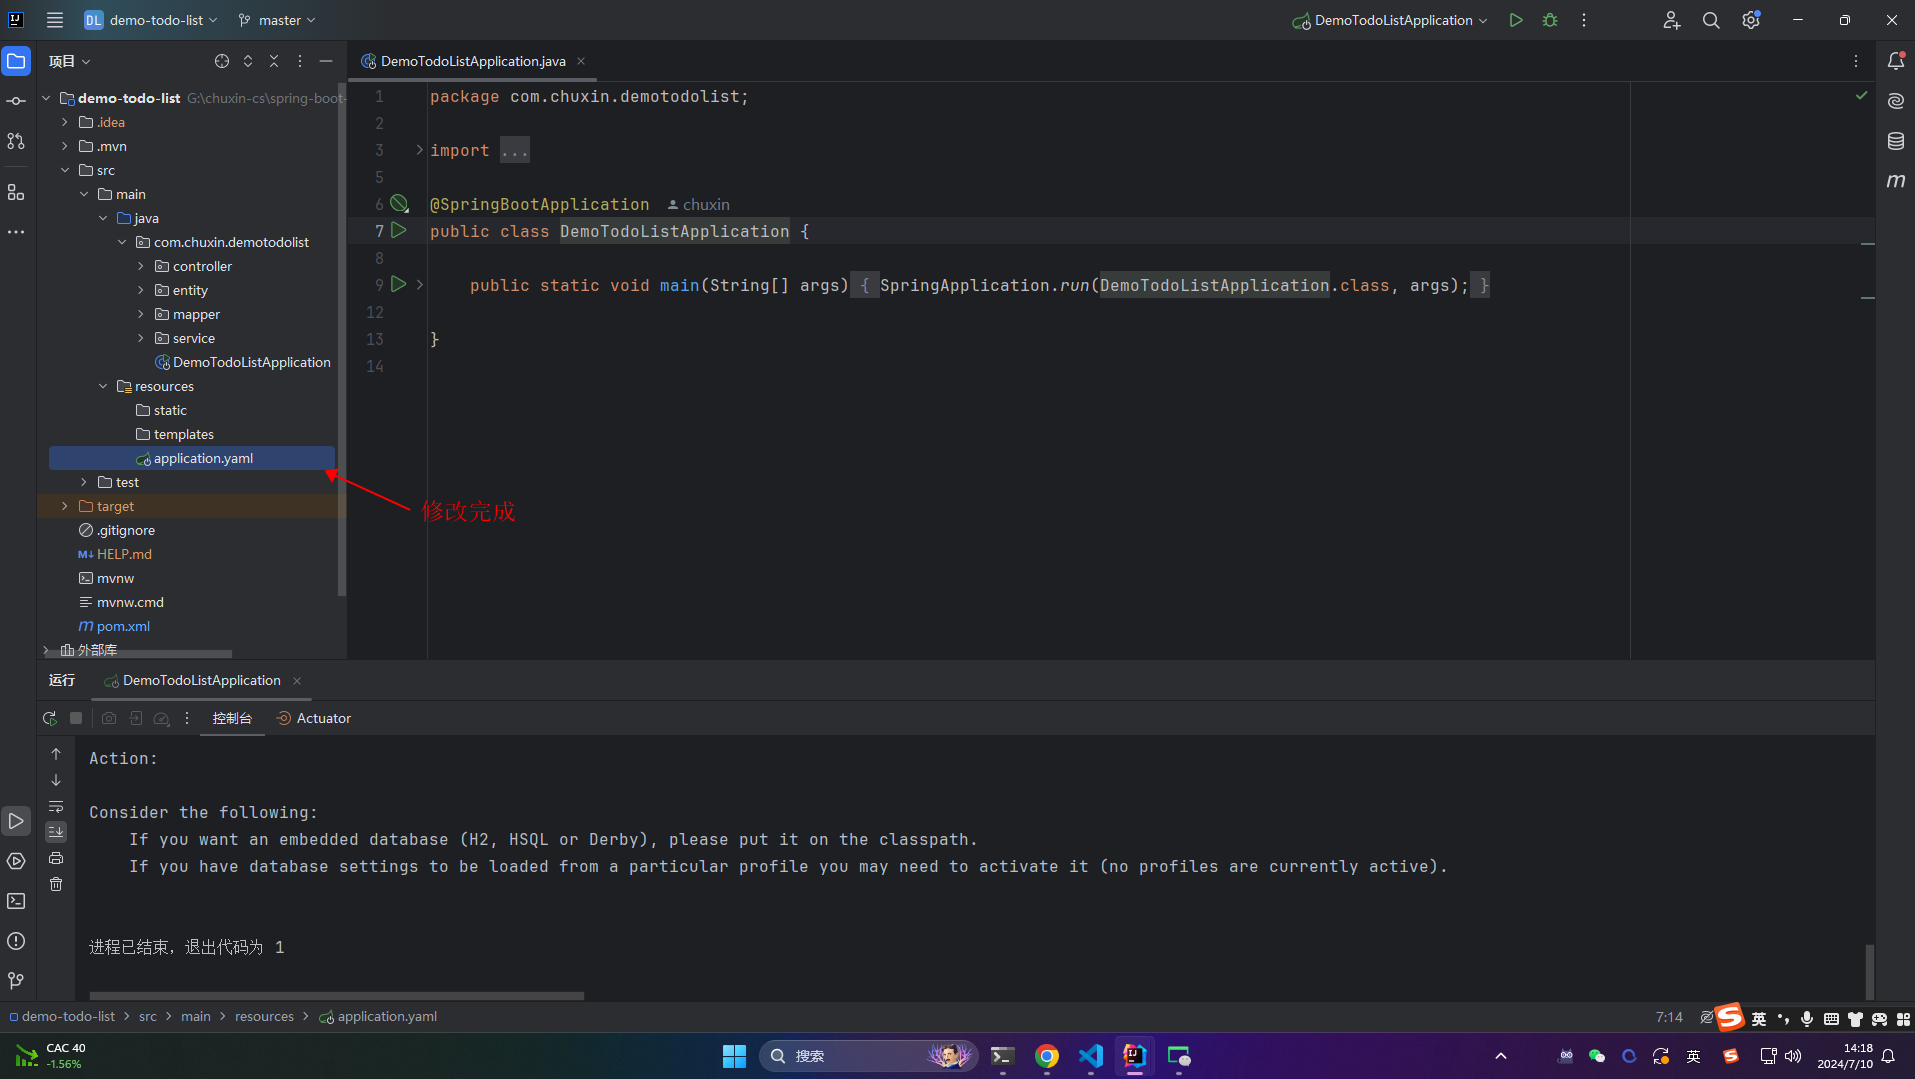The image size is (1915, 1079).
Task: Click project tree horizontal scrollbar
Action: [140, 654]
